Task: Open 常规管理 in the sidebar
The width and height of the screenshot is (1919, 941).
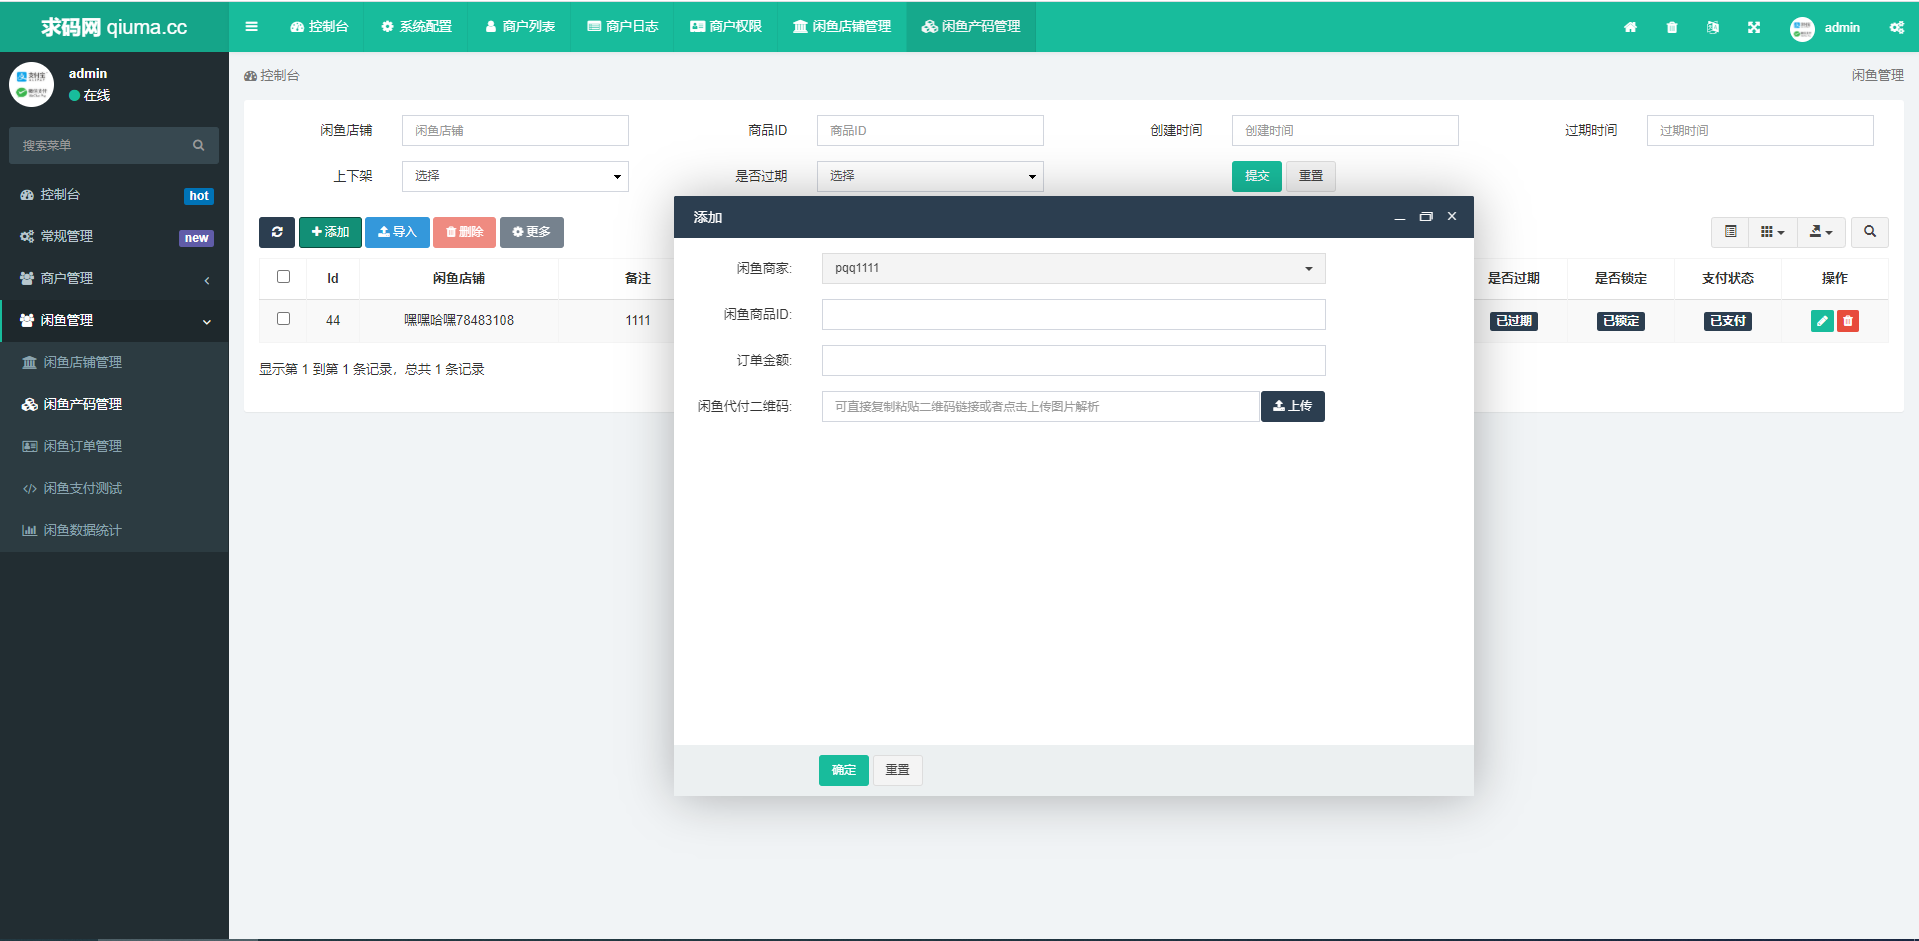Action: click(x=114, y=237)
